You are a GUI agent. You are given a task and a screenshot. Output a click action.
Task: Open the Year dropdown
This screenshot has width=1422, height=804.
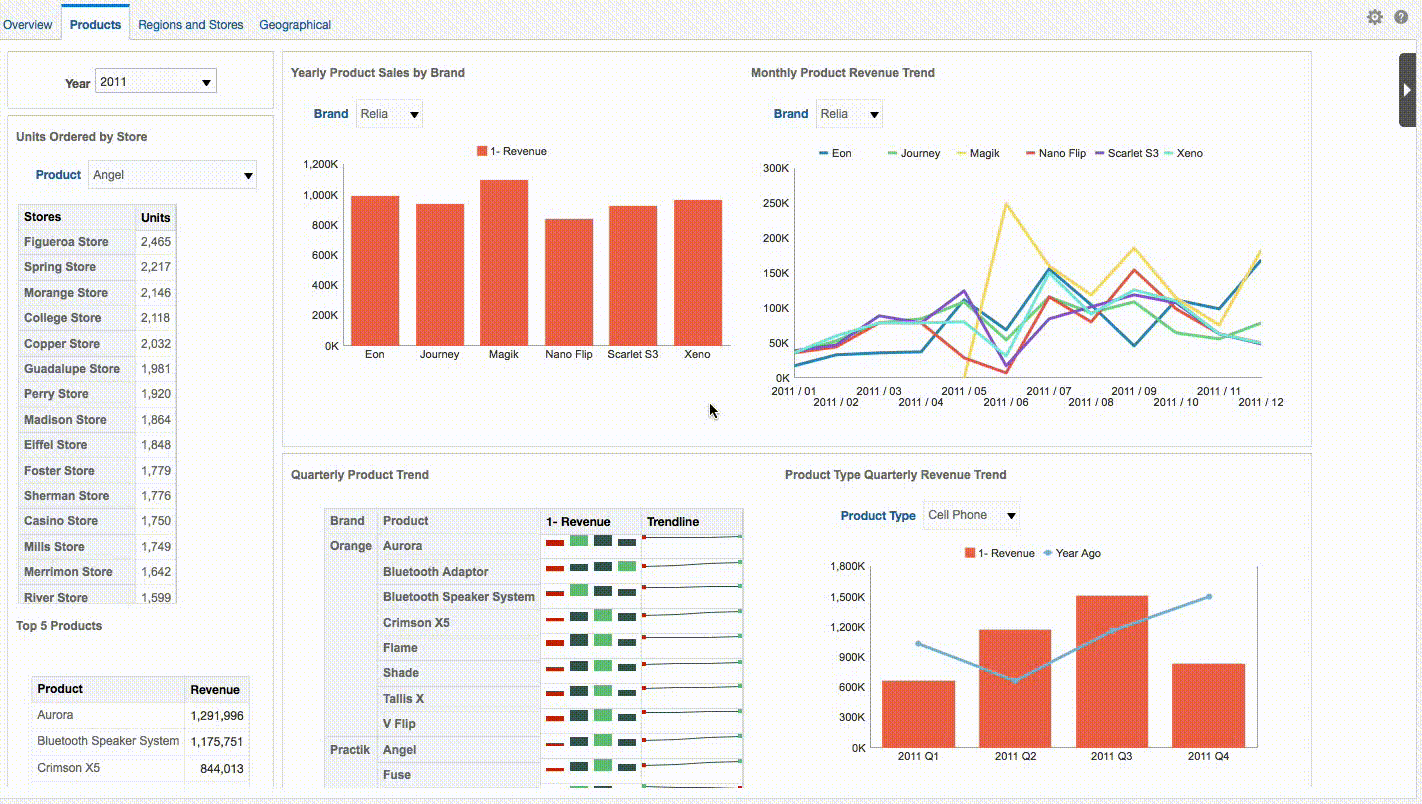click(x=155, y=81)
